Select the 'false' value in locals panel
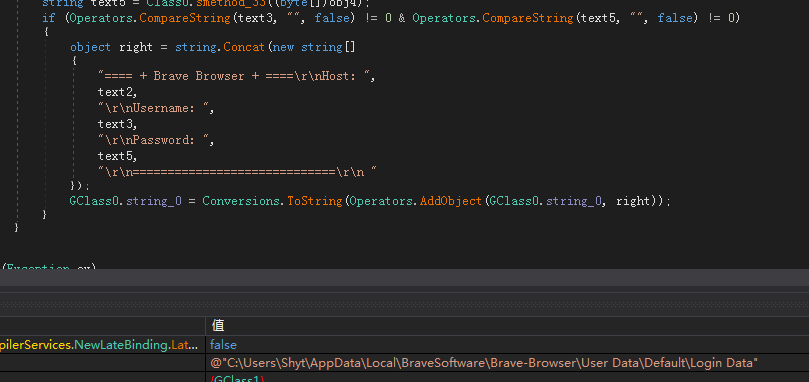This screenshot has height=382, width=809. pyautogui.click(x=223, y=345)
